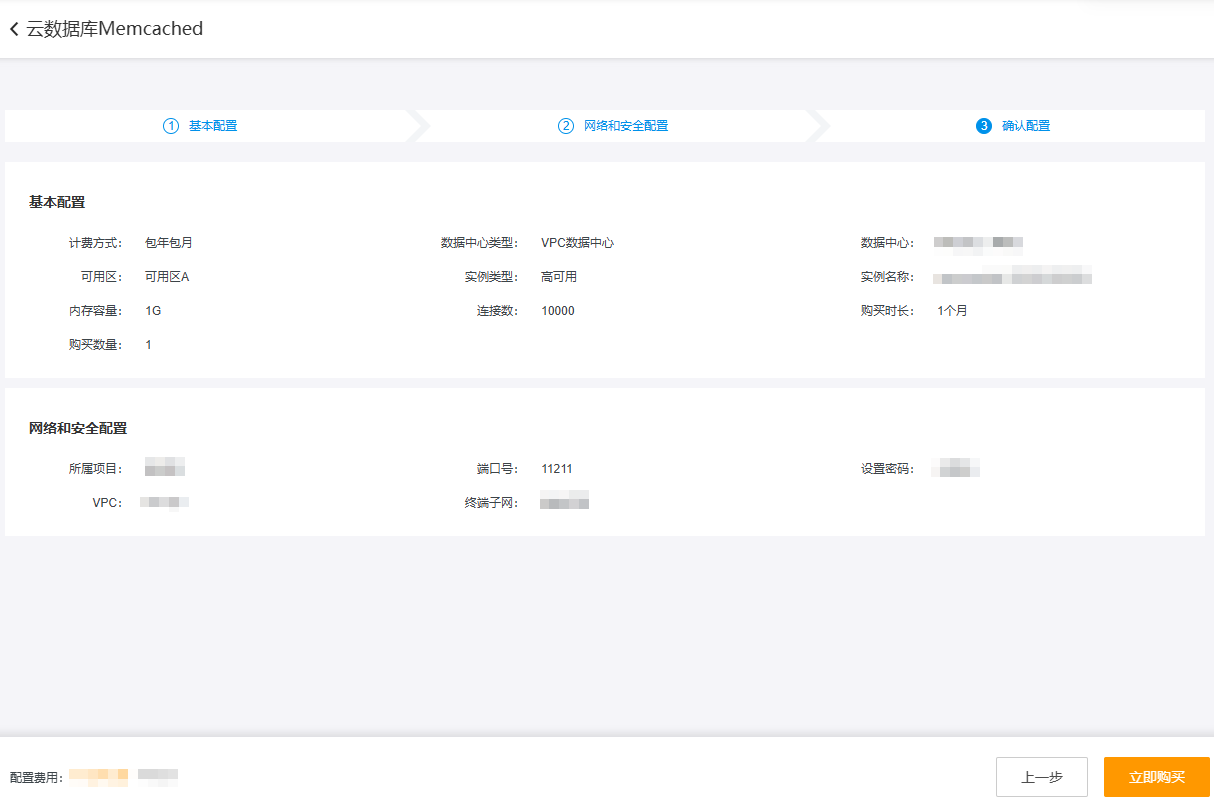Switch to the 网络和安全配置 step
This screenshot has width=1214, height=802.
pos(626,126)
